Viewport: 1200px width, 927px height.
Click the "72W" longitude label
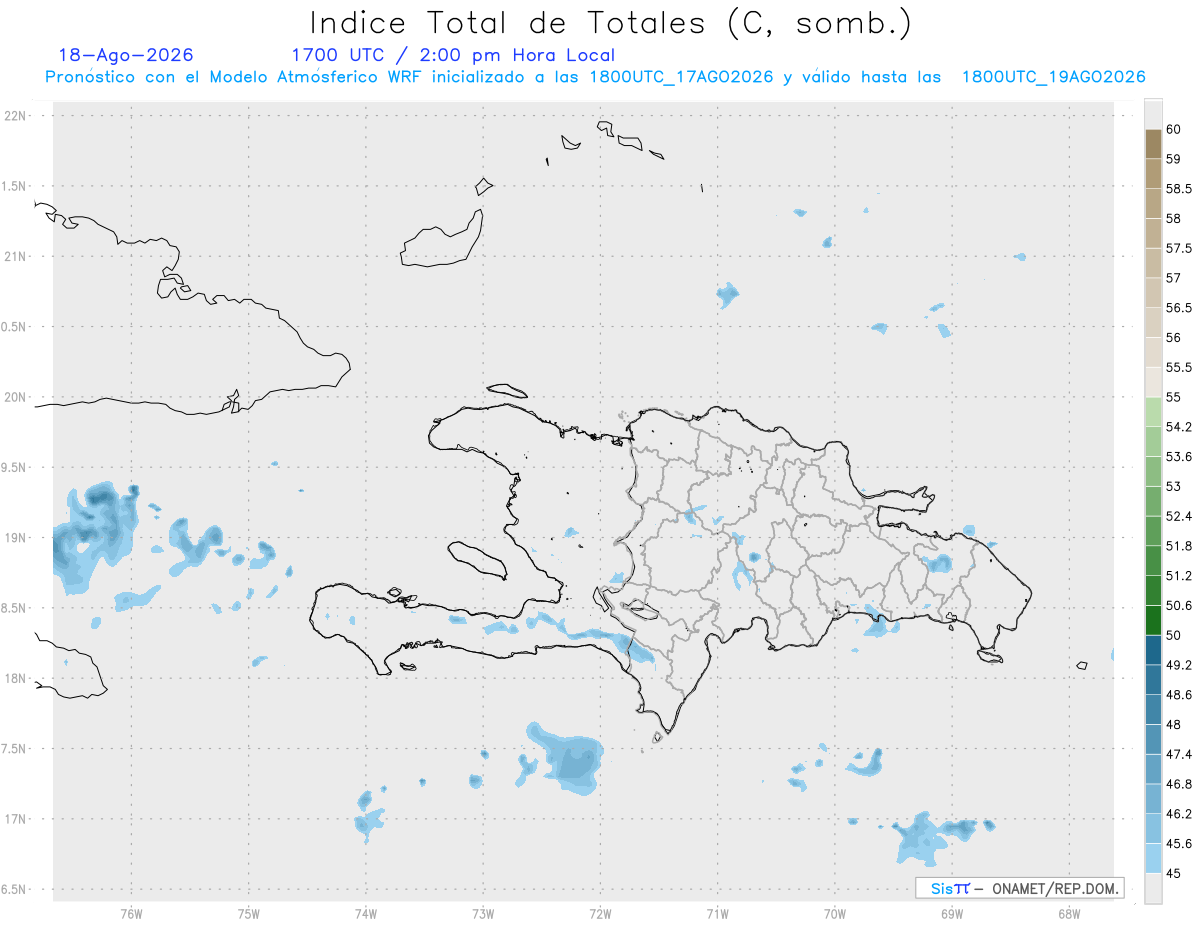[x=600, y=914]
